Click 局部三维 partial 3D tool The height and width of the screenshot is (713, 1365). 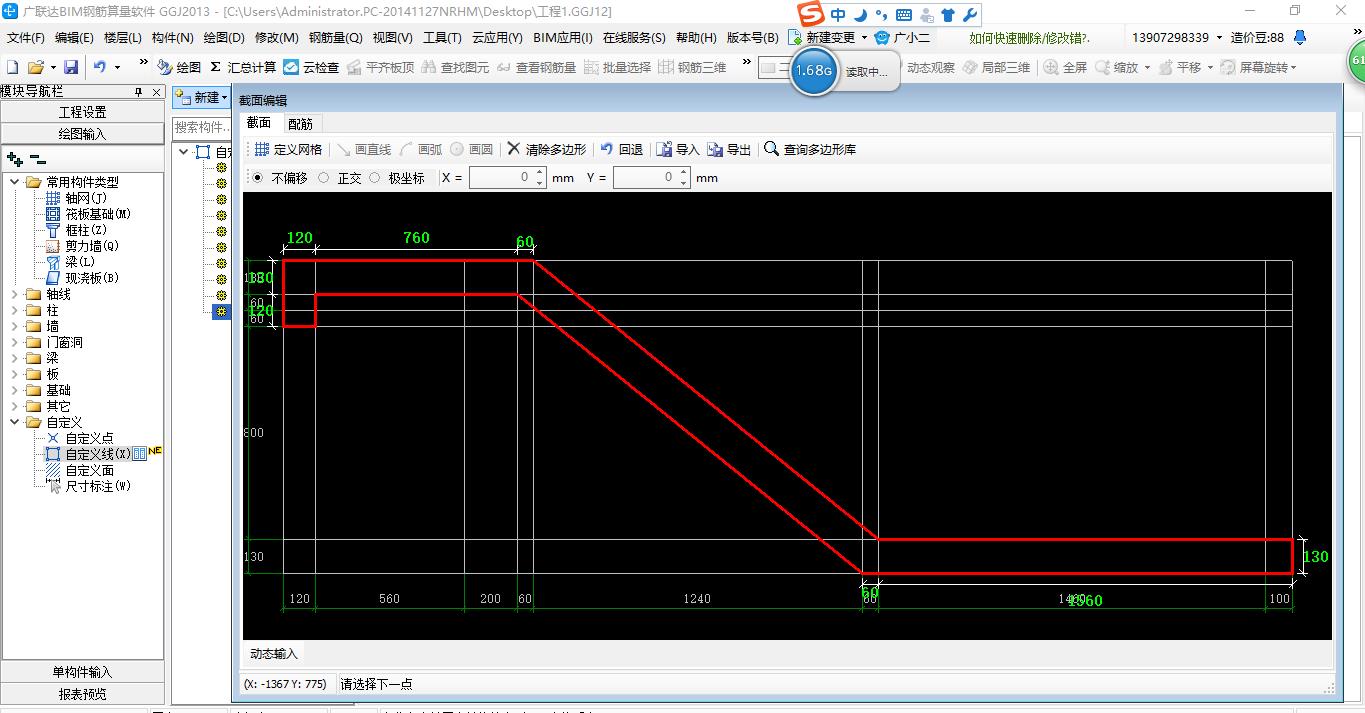[995, 67]
